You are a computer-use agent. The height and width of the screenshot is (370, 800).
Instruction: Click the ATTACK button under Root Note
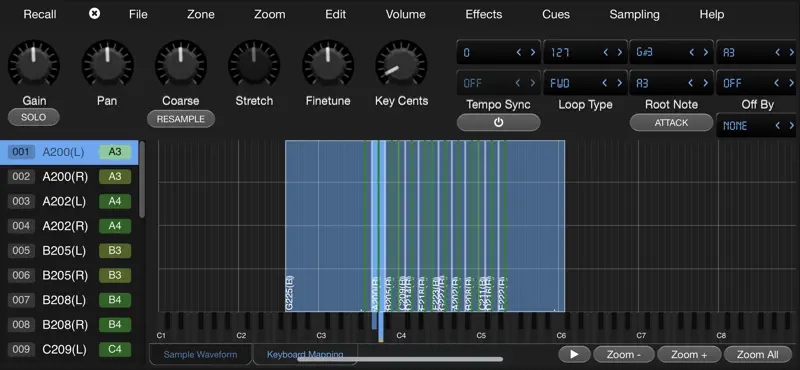(671, 122)
